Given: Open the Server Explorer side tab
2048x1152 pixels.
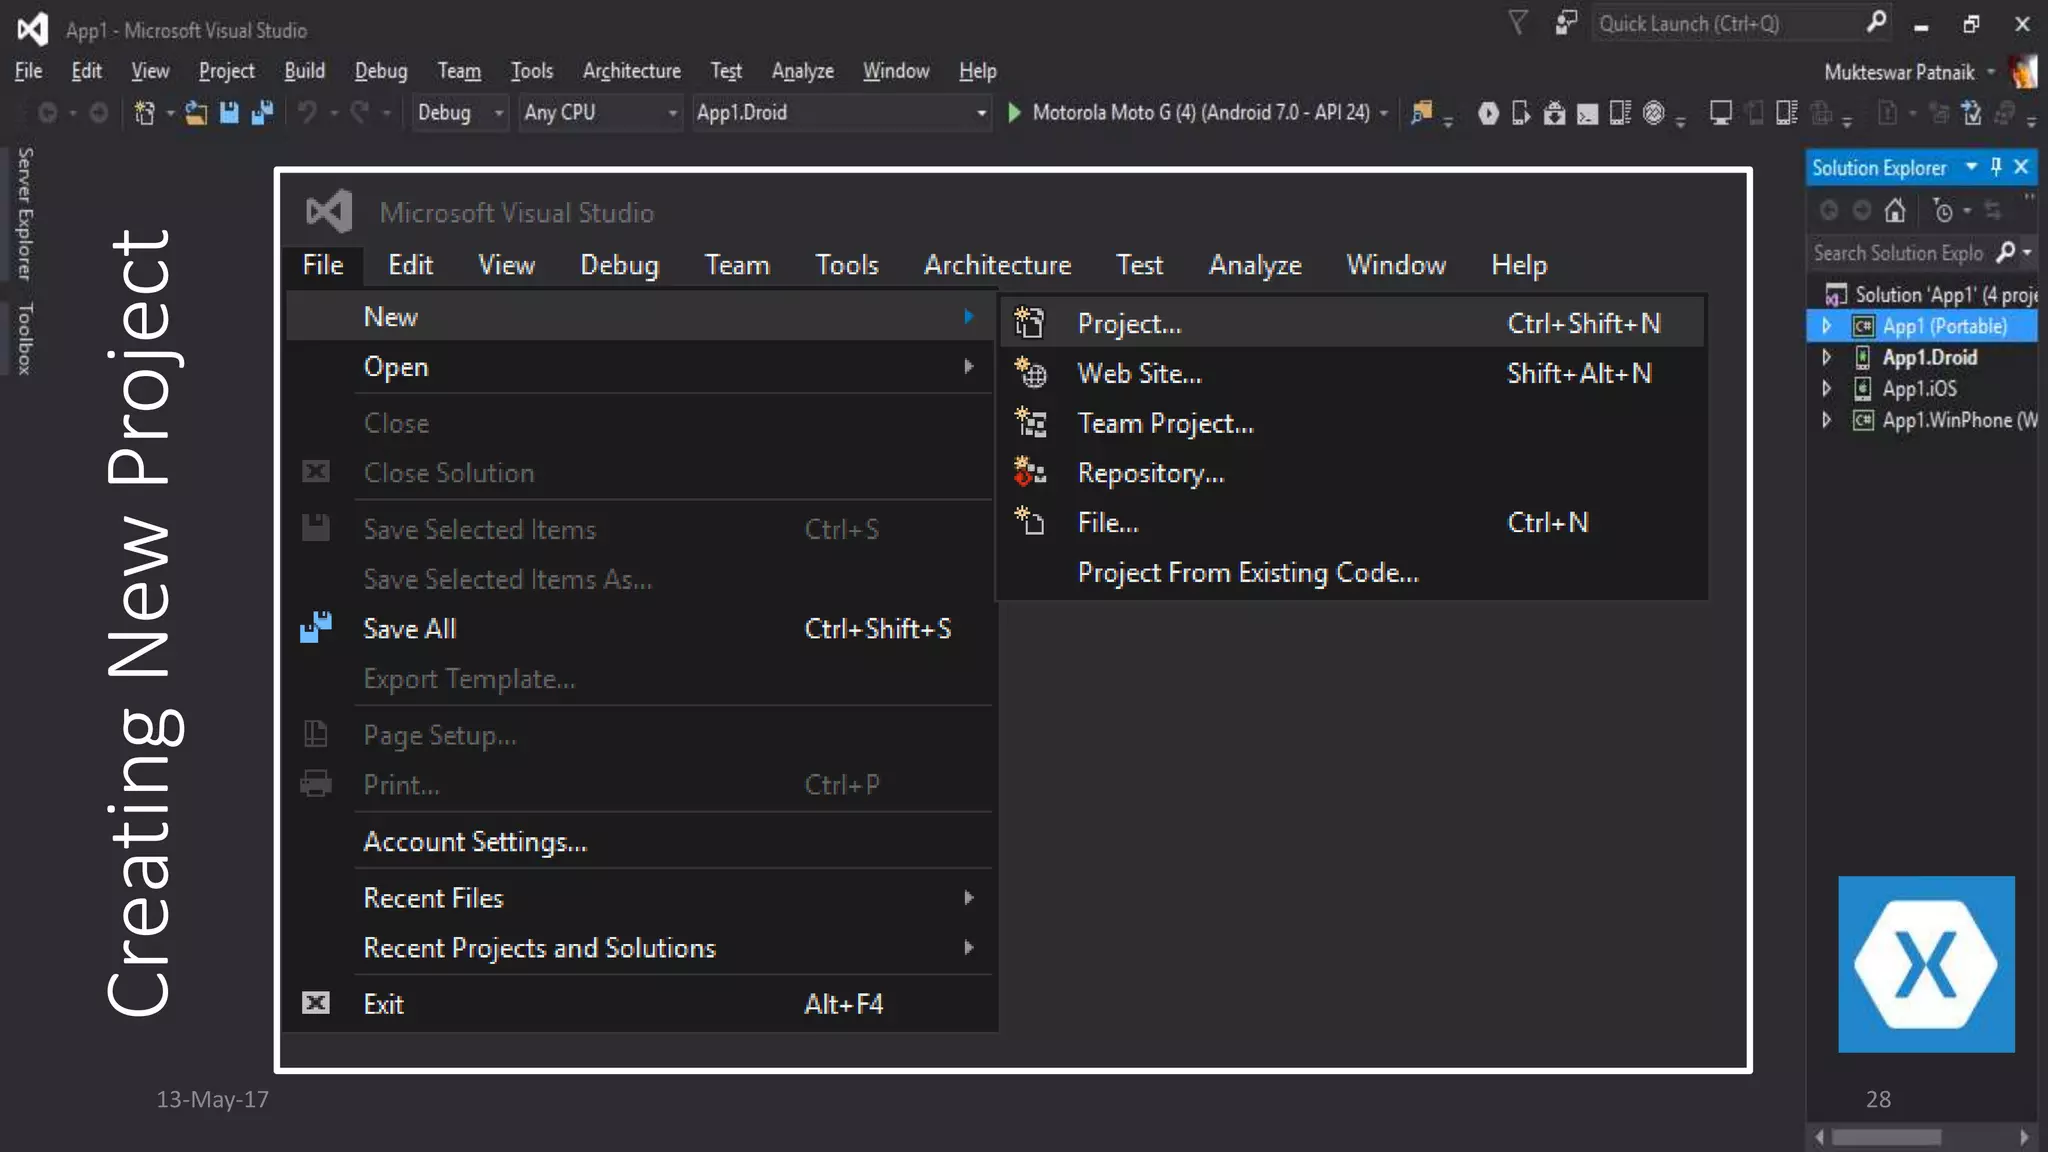Looking at the screenshot, I should pos(25,214).
